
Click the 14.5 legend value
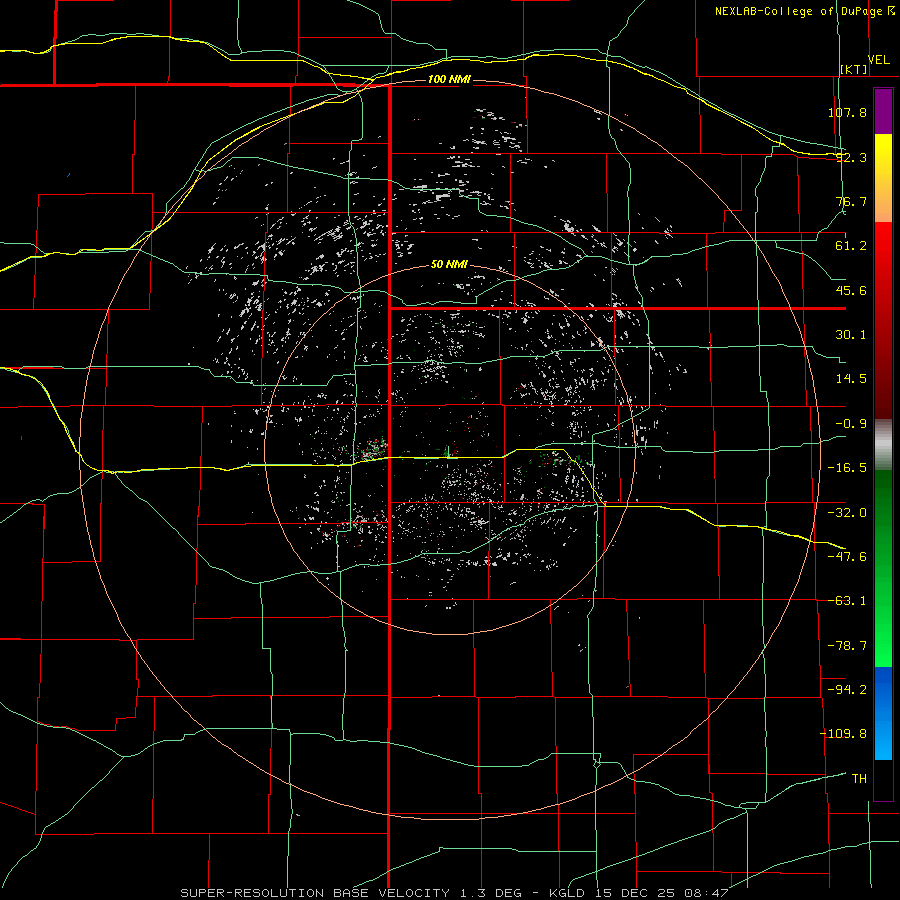coord(851,379)
